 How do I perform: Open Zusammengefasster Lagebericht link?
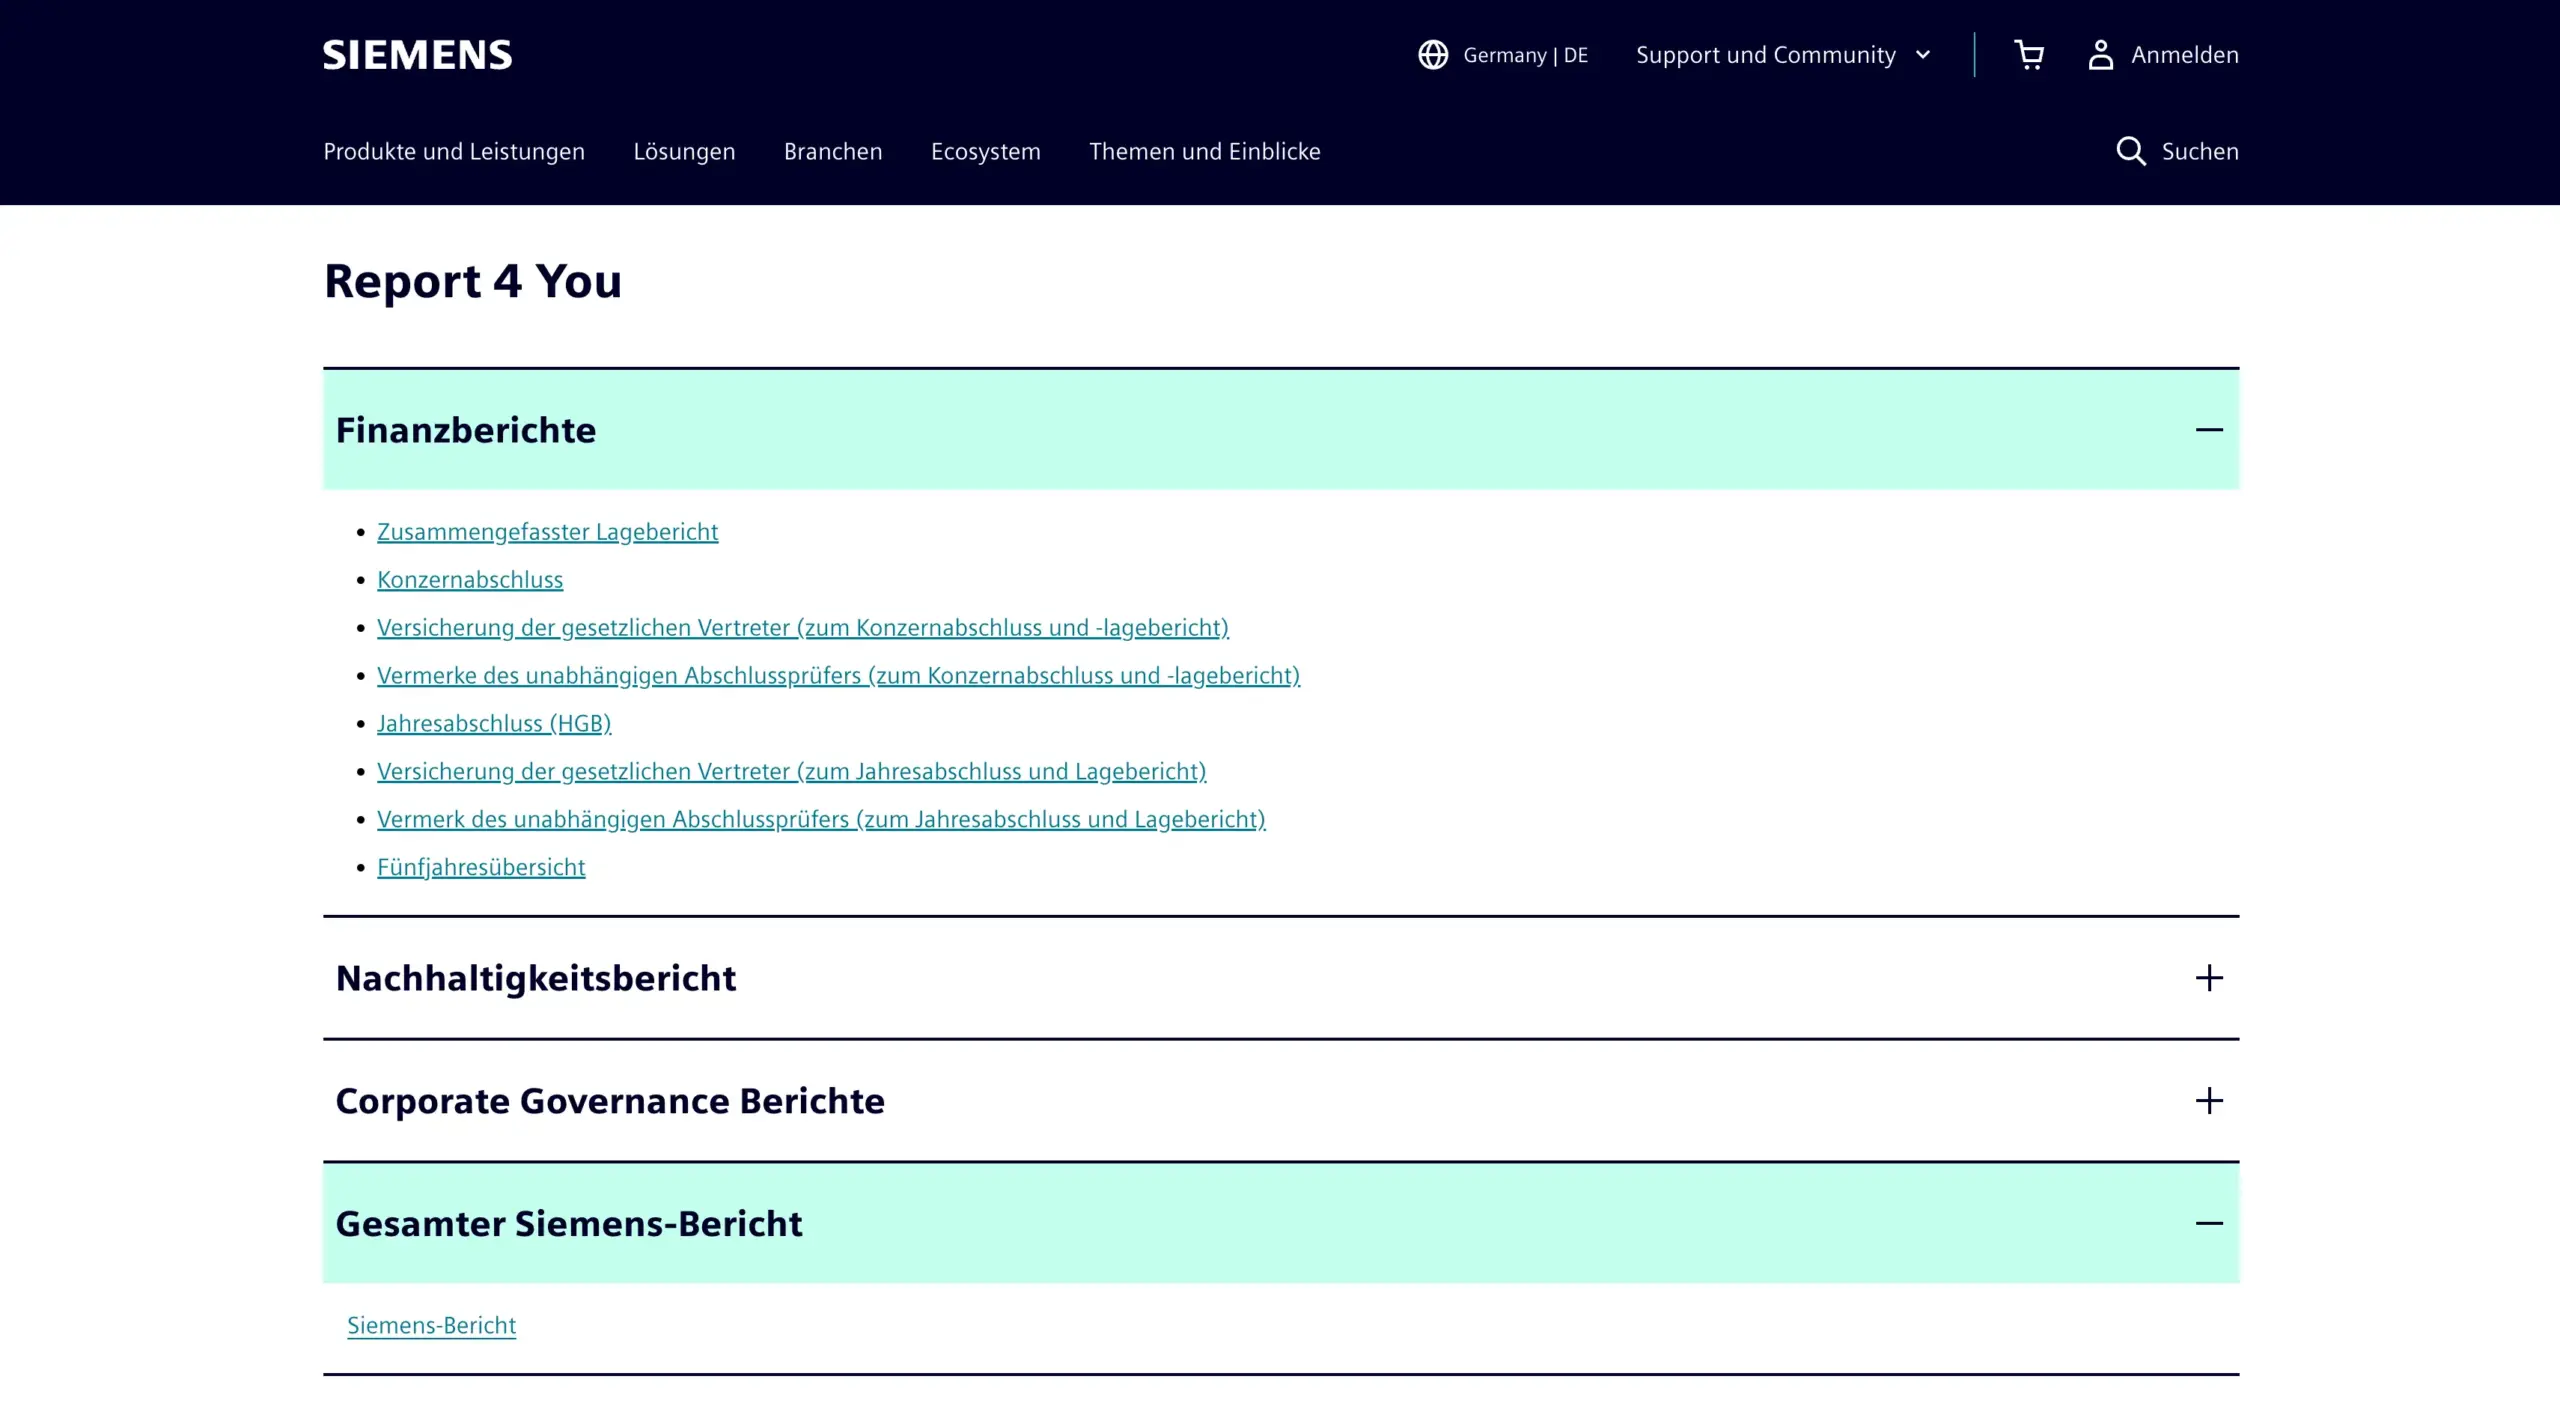click(x=547, y=532)
